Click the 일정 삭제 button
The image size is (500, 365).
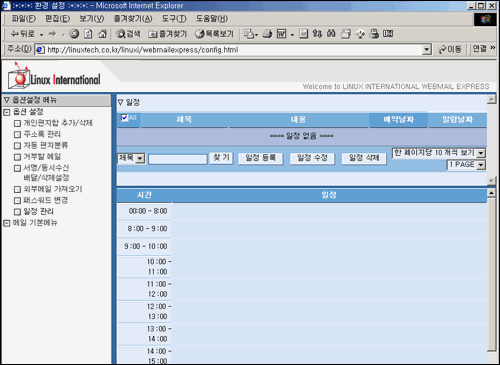point(364,158)
